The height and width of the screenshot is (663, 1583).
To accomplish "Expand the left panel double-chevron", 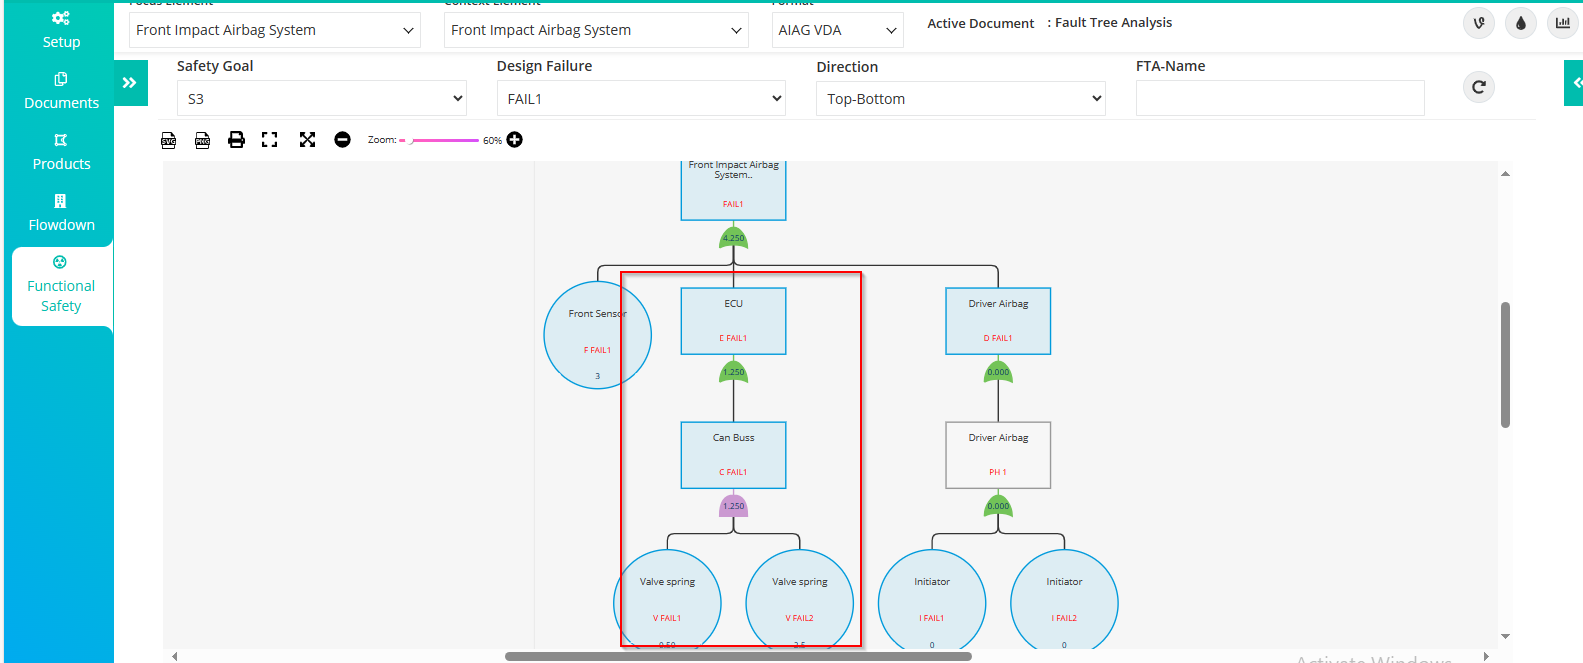I will point(130,83).
